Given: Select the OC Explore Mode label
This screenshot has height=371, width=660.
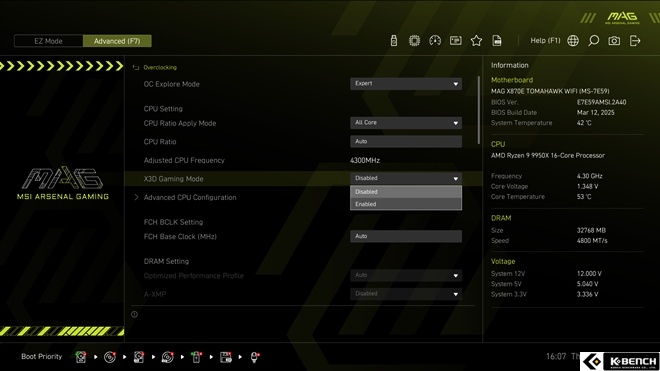Looking at the screenshot, I should point(171,84).
